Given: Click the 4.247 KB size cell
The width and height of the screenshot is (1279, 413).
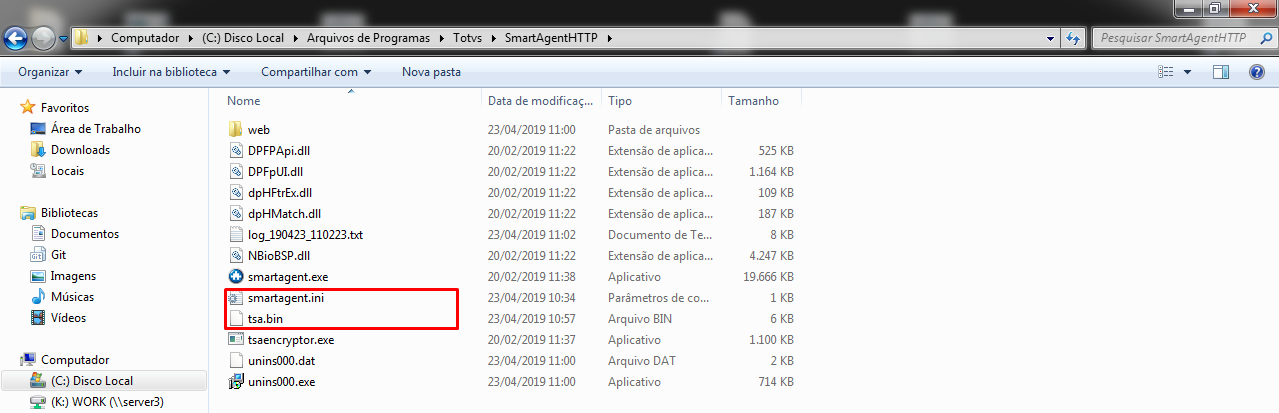Looking at the screenshot, I should pos(772,256).
